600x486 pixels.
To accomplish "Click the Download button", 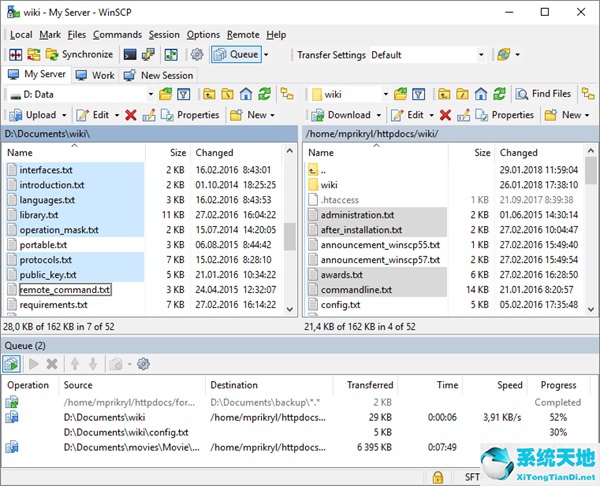I will click(x=341, y=115).
